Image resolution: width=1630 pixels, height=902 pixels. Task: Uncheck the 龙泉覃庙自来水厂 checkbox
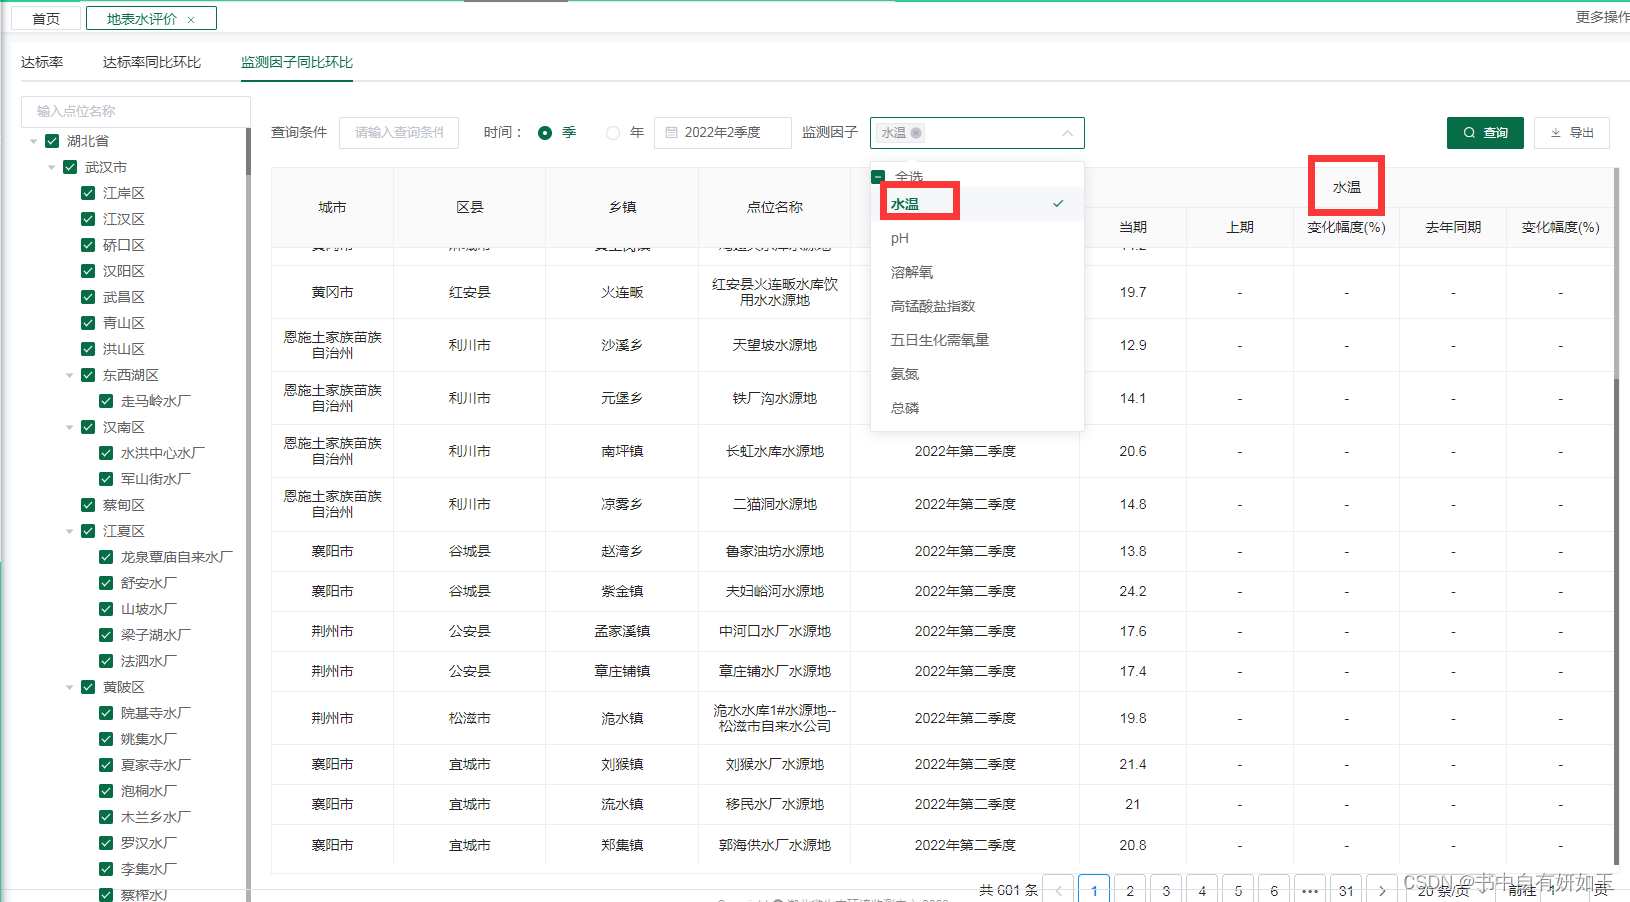point(106,557)
